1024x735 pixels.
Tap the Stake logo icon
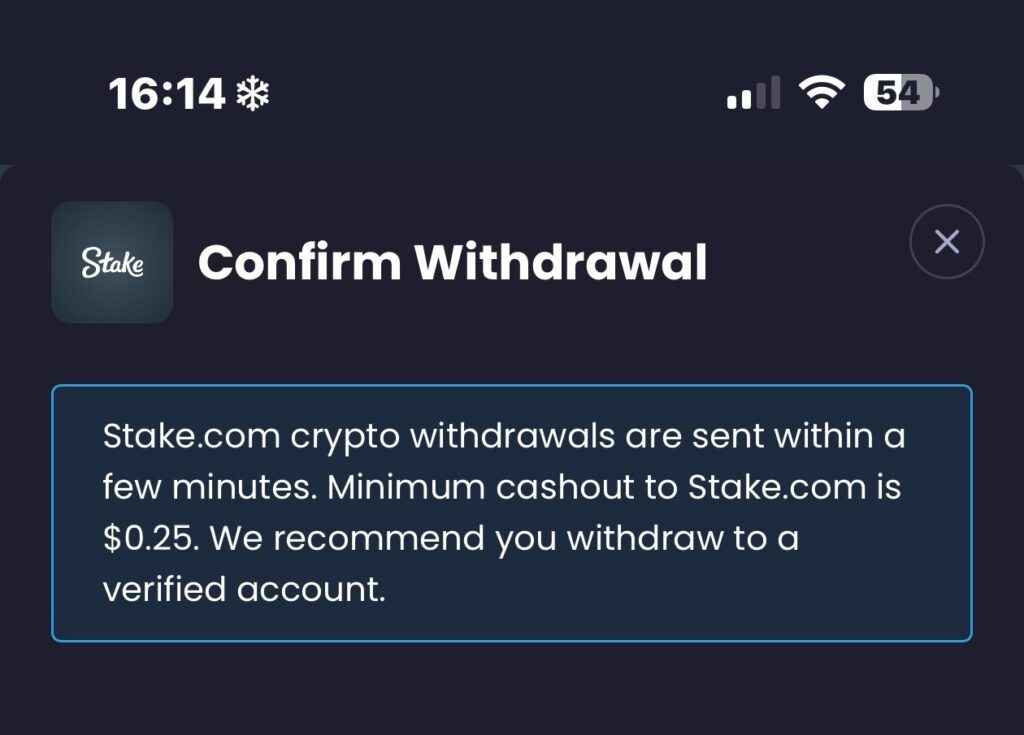[x=112, y=263]
